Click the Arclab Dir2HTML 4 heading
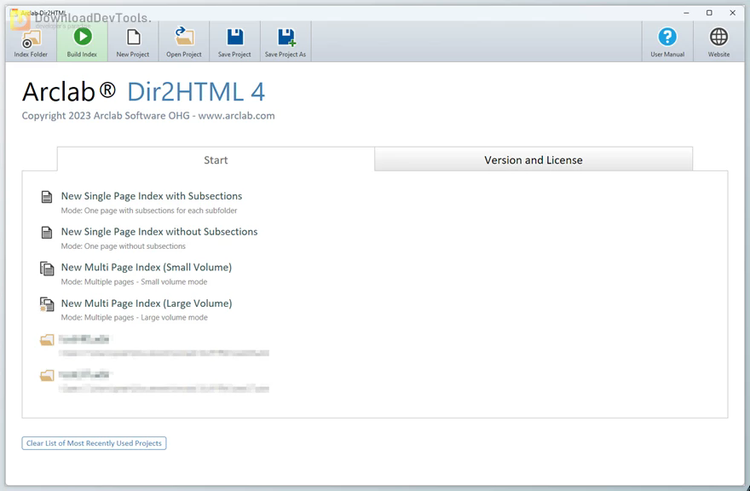Screen dimensions: 750x491 point(143,92)
